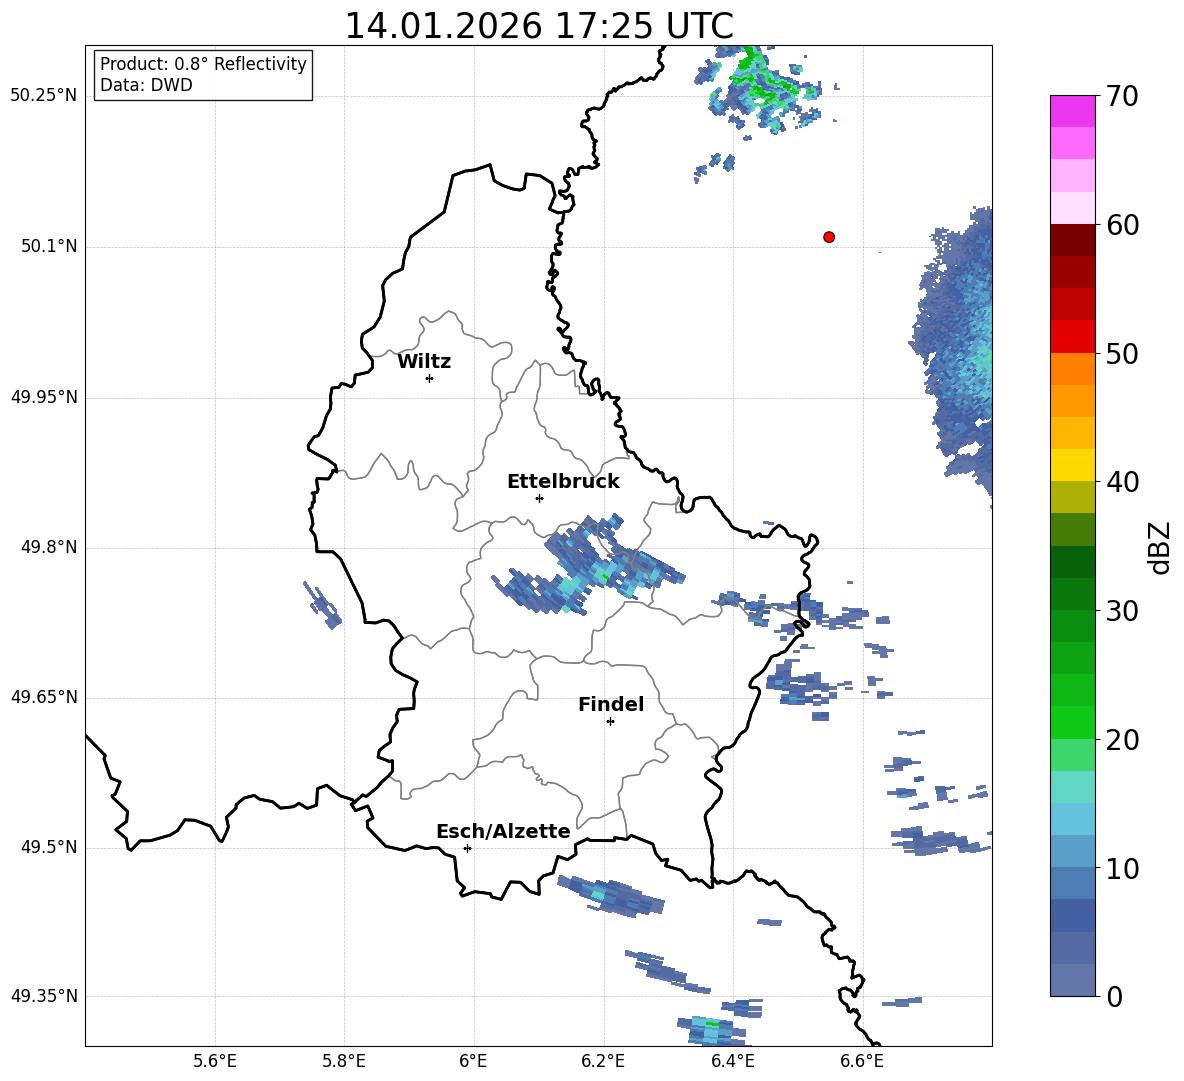Screen dimensions: 1184x1081
Task: Click the Wiltz city label
Action: [424, 362]
